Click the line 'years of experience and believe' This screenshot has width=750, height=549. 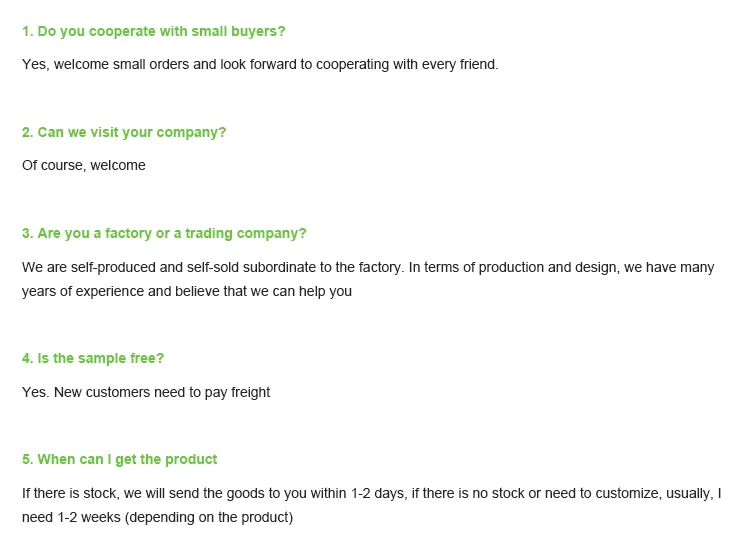(187, 291)
